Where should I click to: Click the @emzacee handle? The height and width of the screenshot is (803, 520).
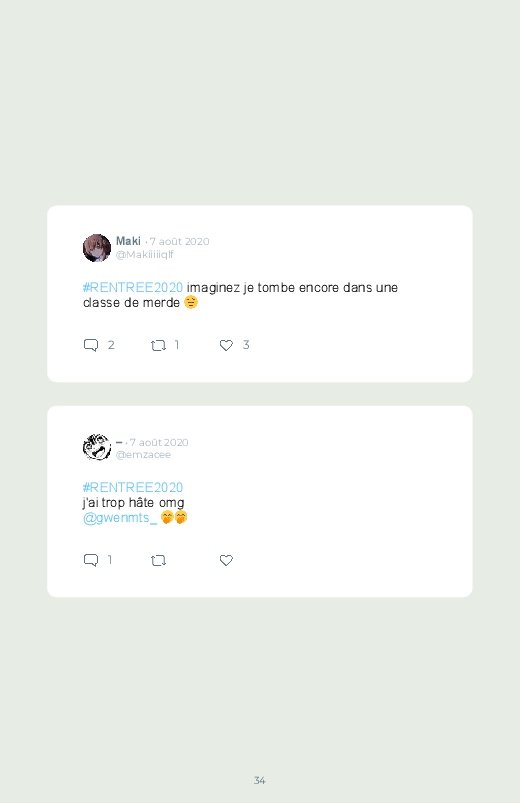(x=143, y=455)
